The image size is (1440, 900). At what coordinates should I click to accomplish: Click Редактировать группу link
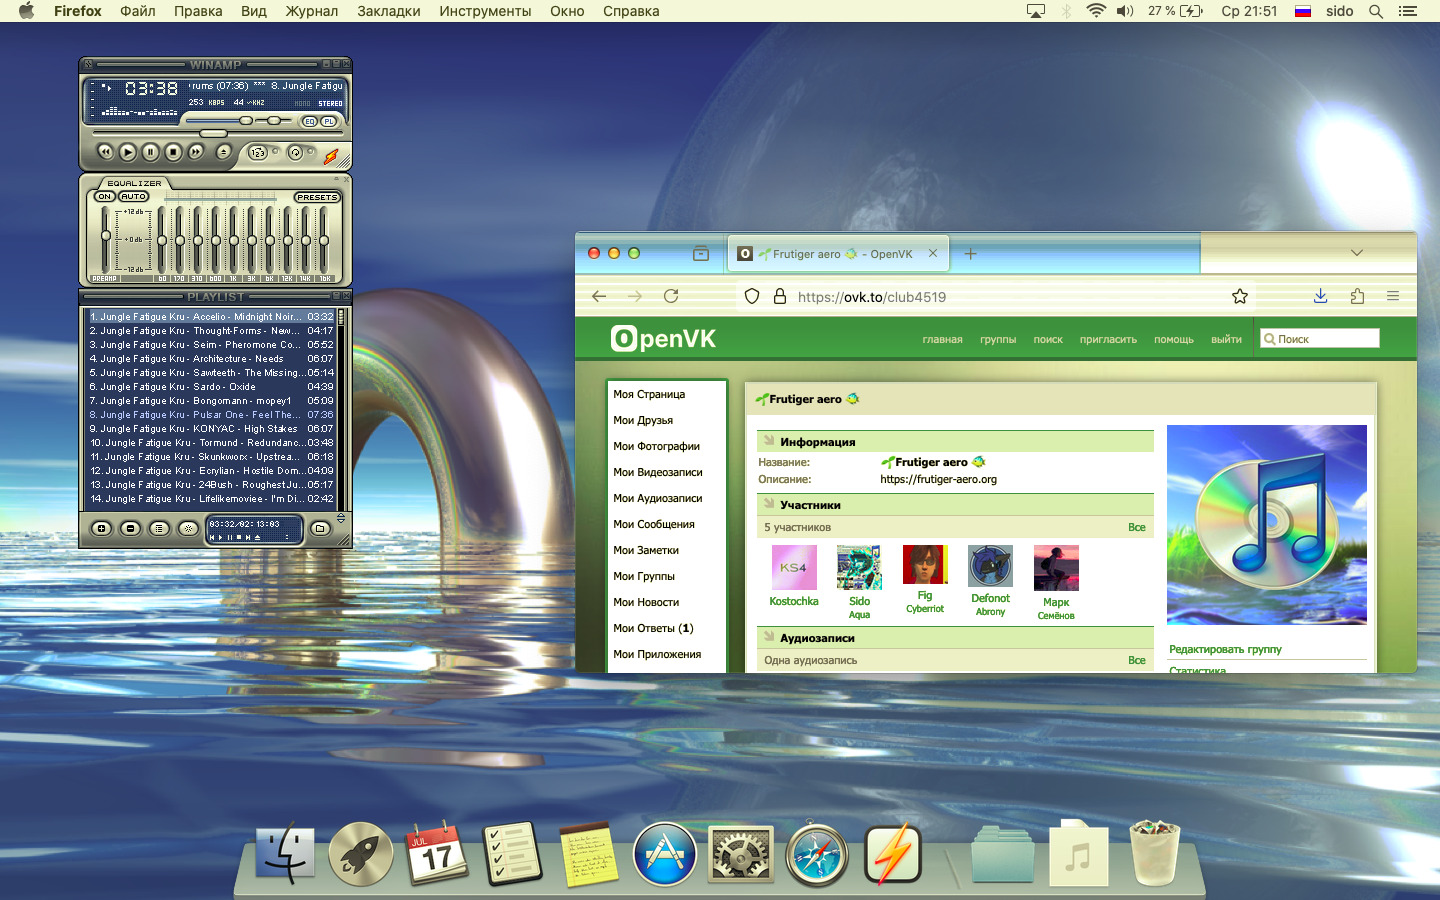point(1225,649)
